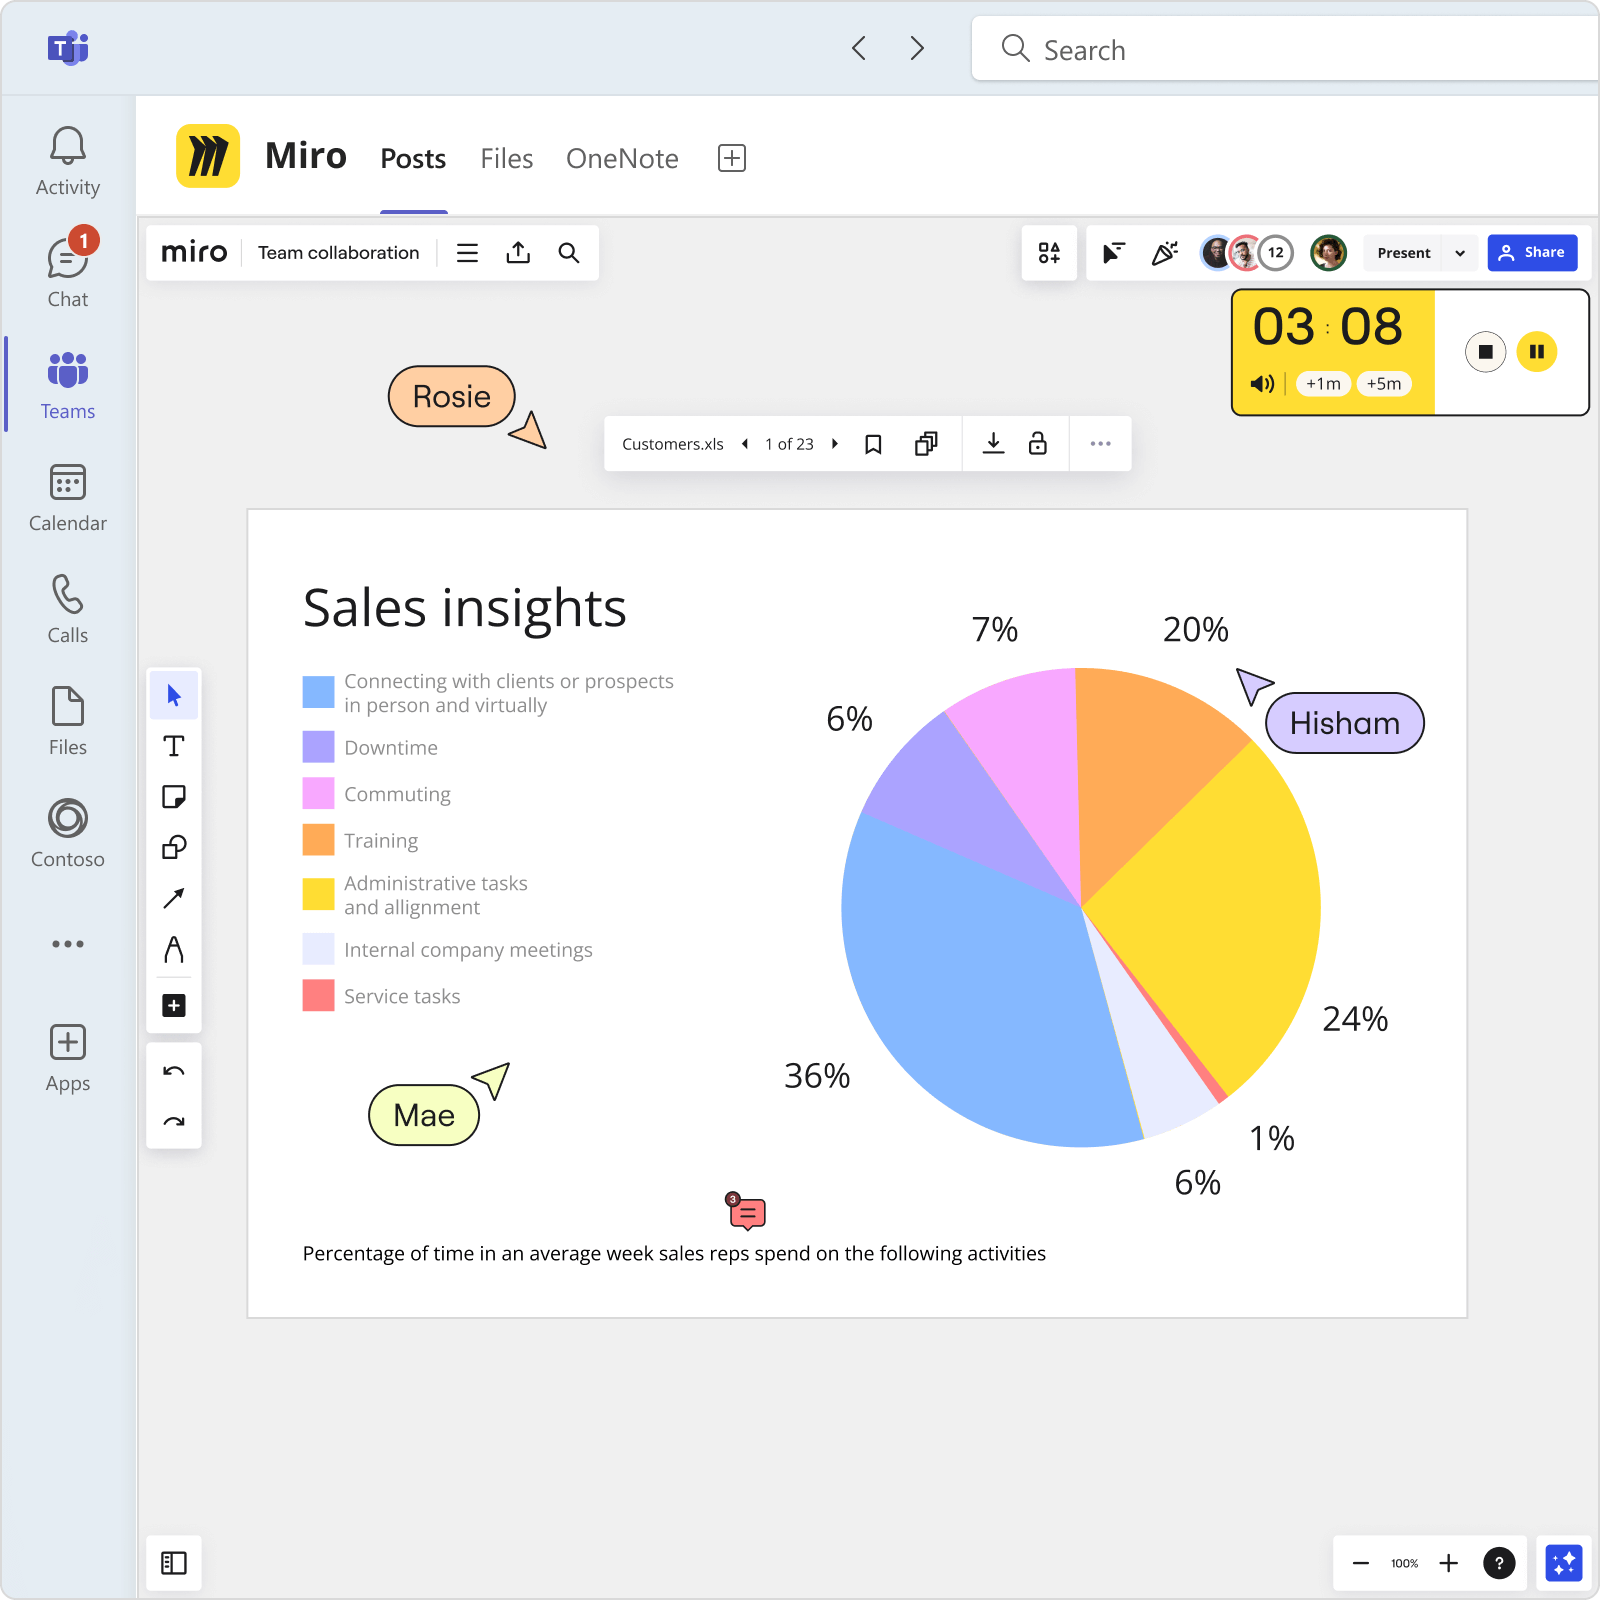Open more options for Customers.xls
This screenshot has width=1600, height=1600.
1101,443
